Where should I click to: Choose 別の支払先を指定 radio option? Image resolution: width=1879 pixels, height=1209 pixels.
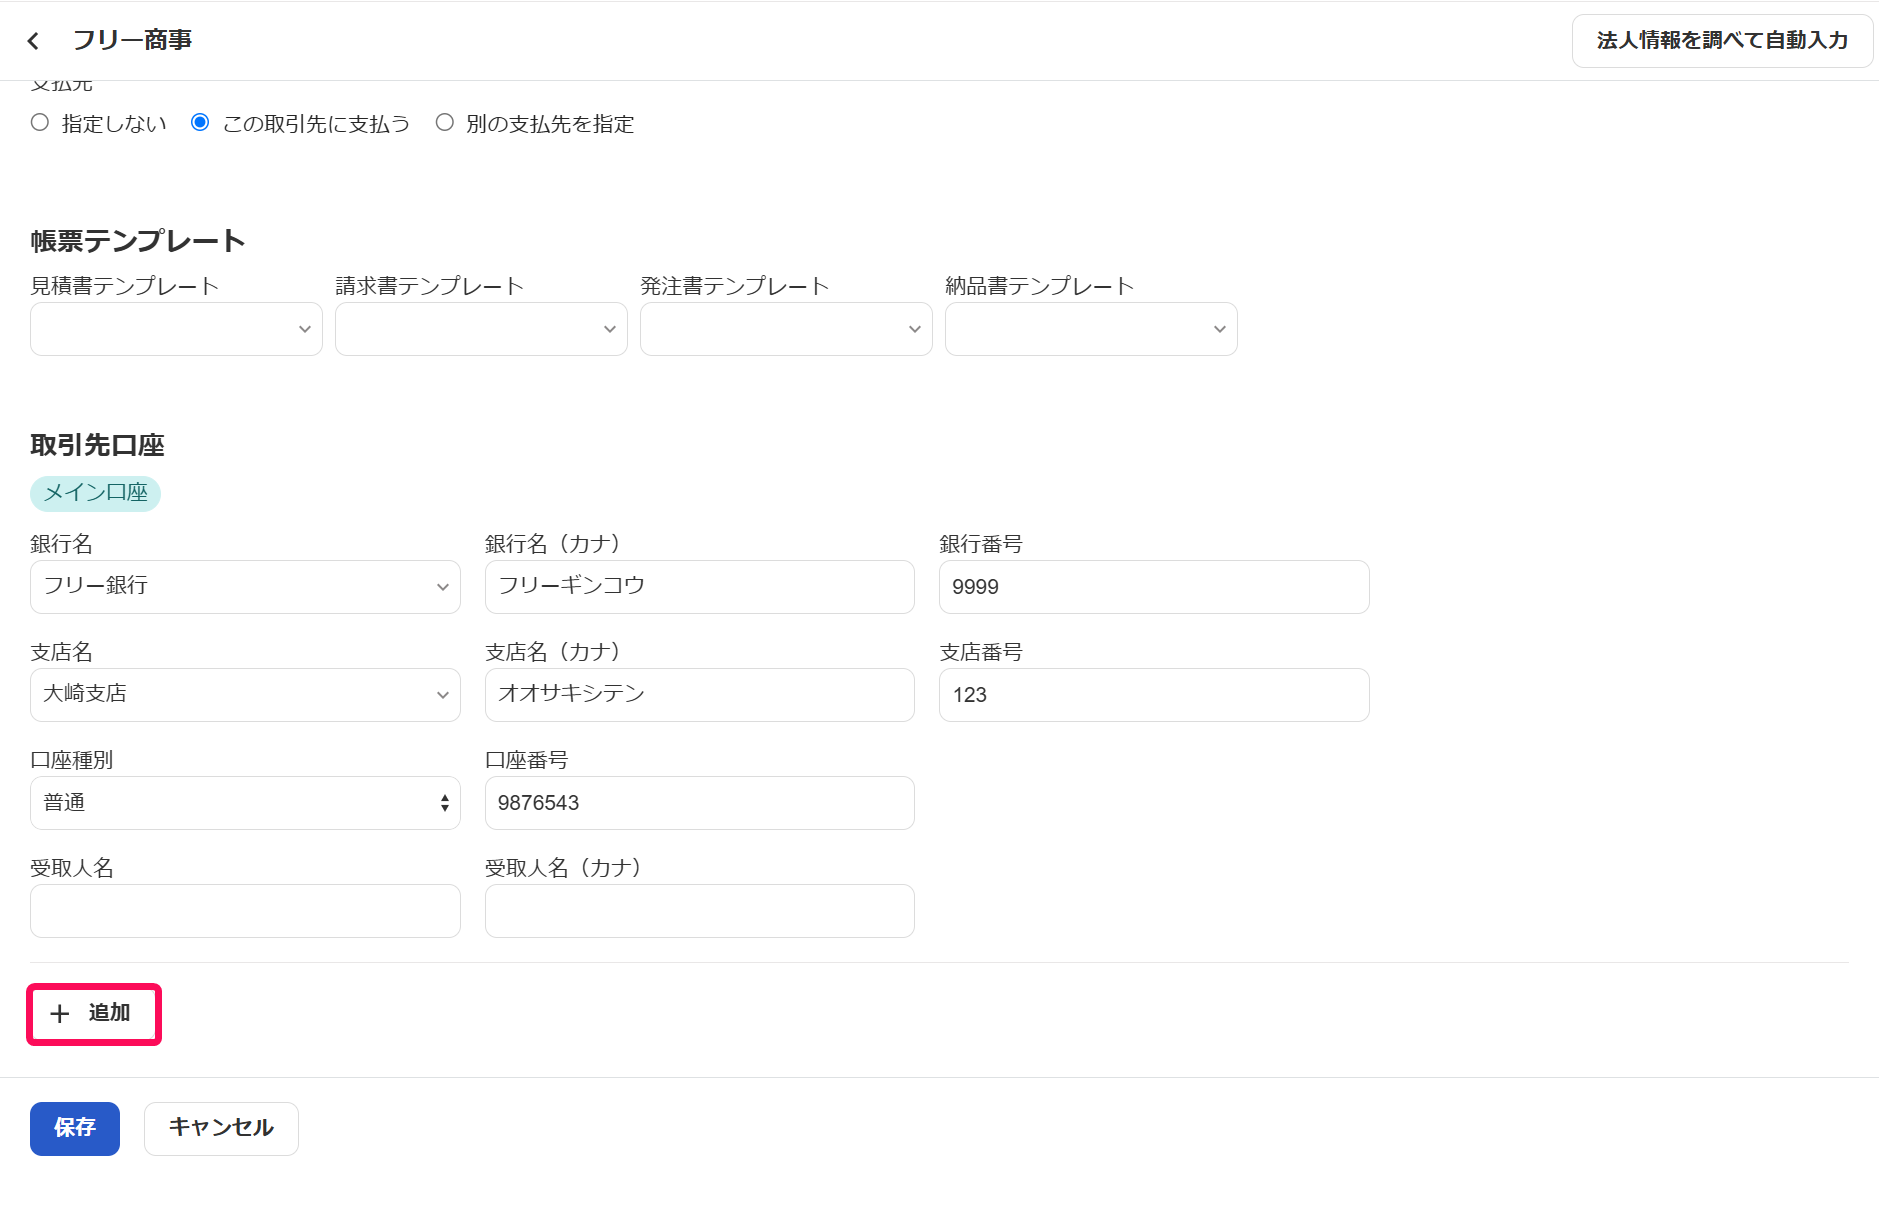(x=445, y=123)
